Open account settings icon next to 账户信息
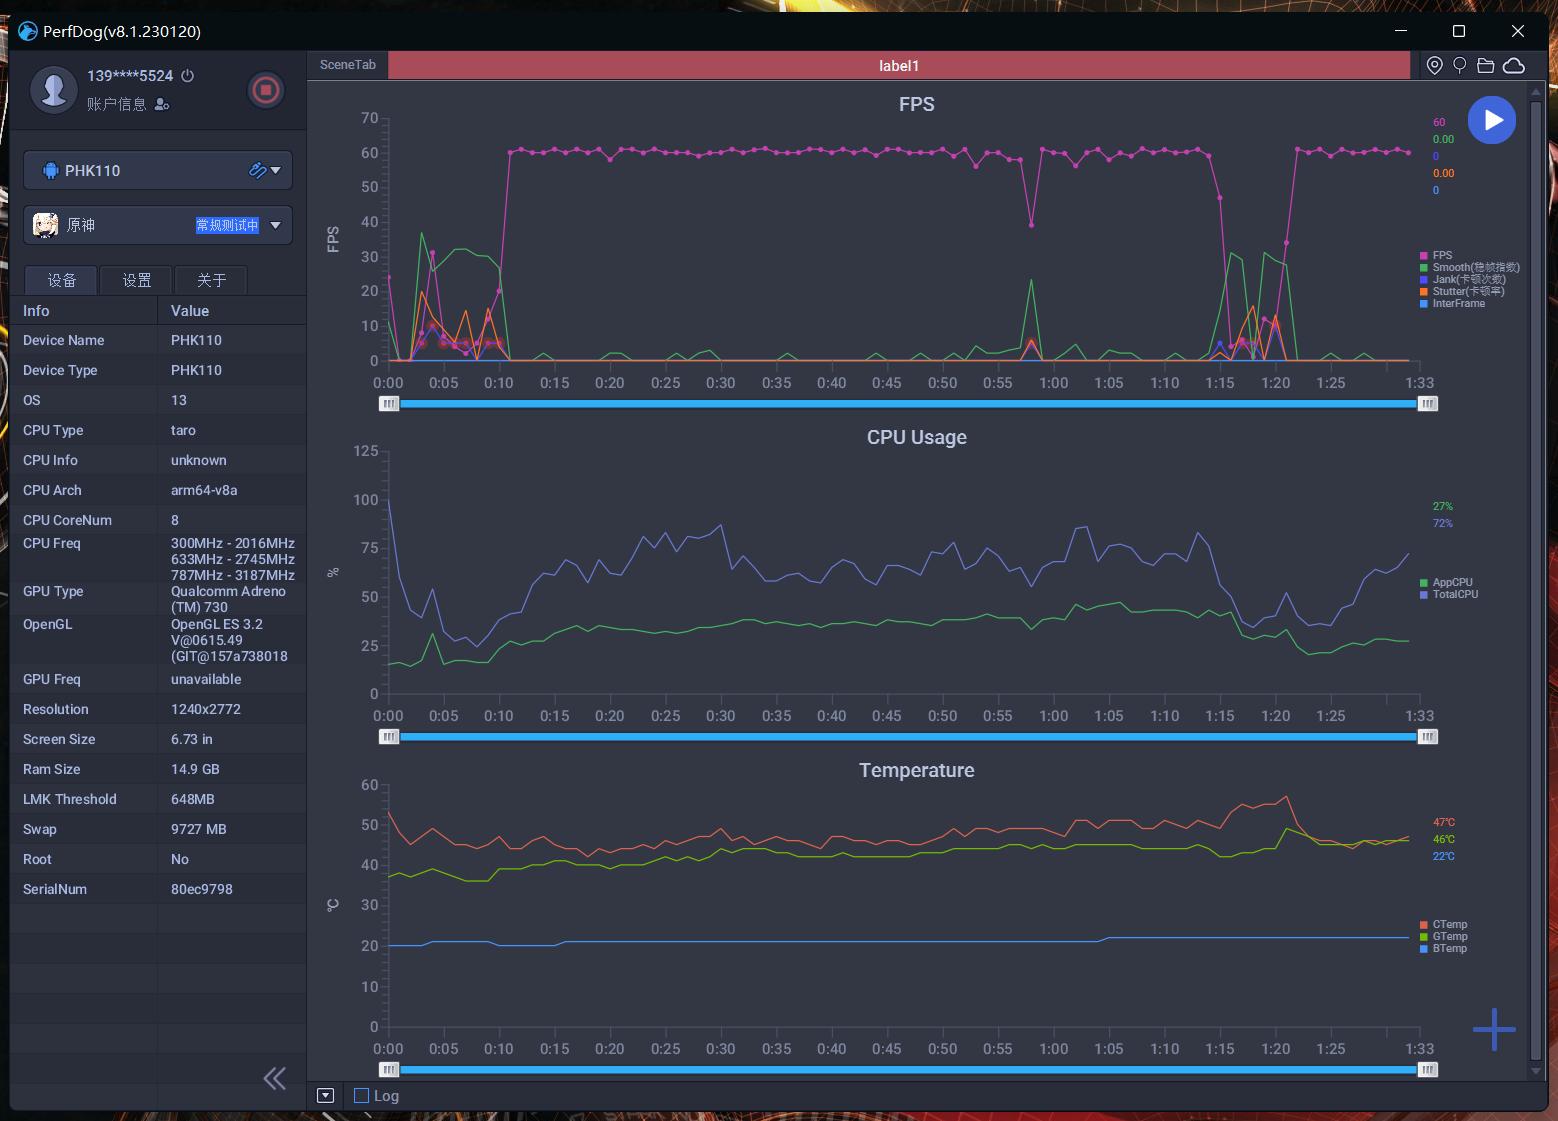The image size is (1558, 1121). click(x=163, y=104)
